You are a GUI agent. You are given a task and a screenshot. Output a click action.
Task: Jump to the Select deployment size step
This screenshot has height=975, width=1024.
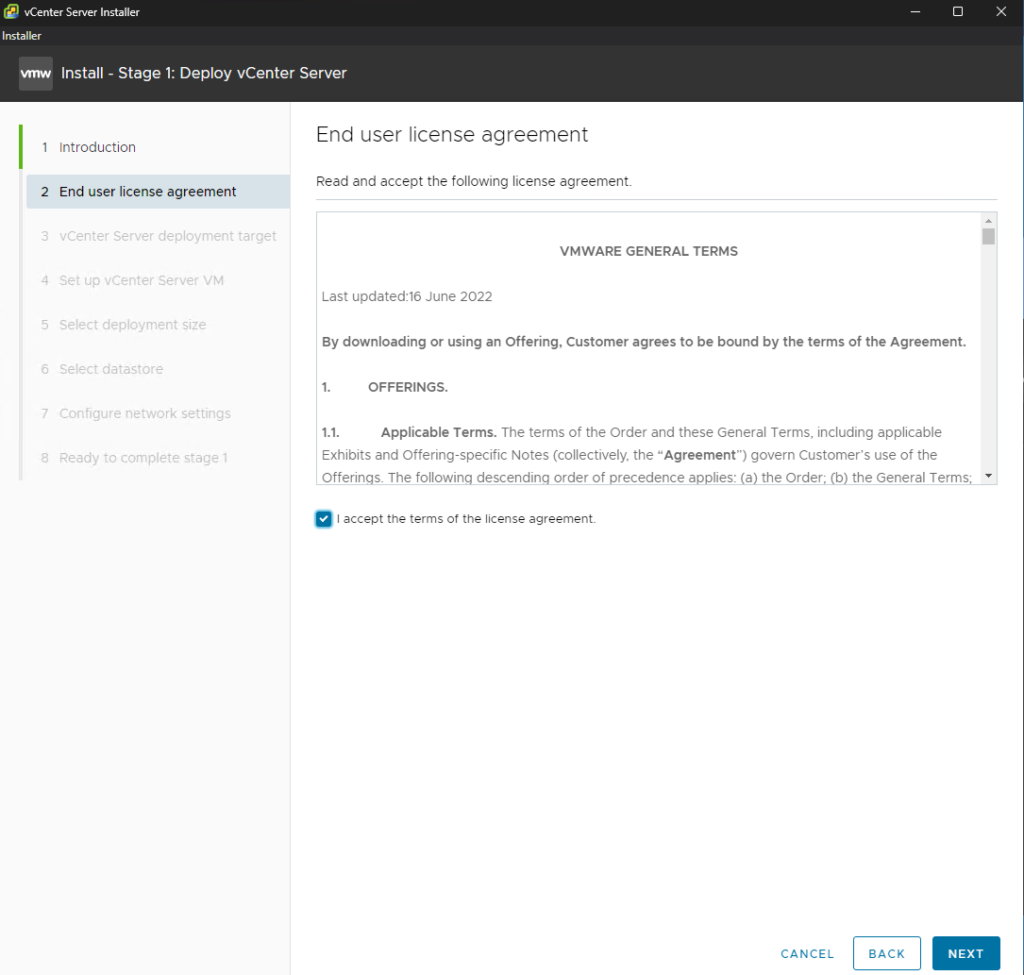pyautogui.click(x=132, y=325)
